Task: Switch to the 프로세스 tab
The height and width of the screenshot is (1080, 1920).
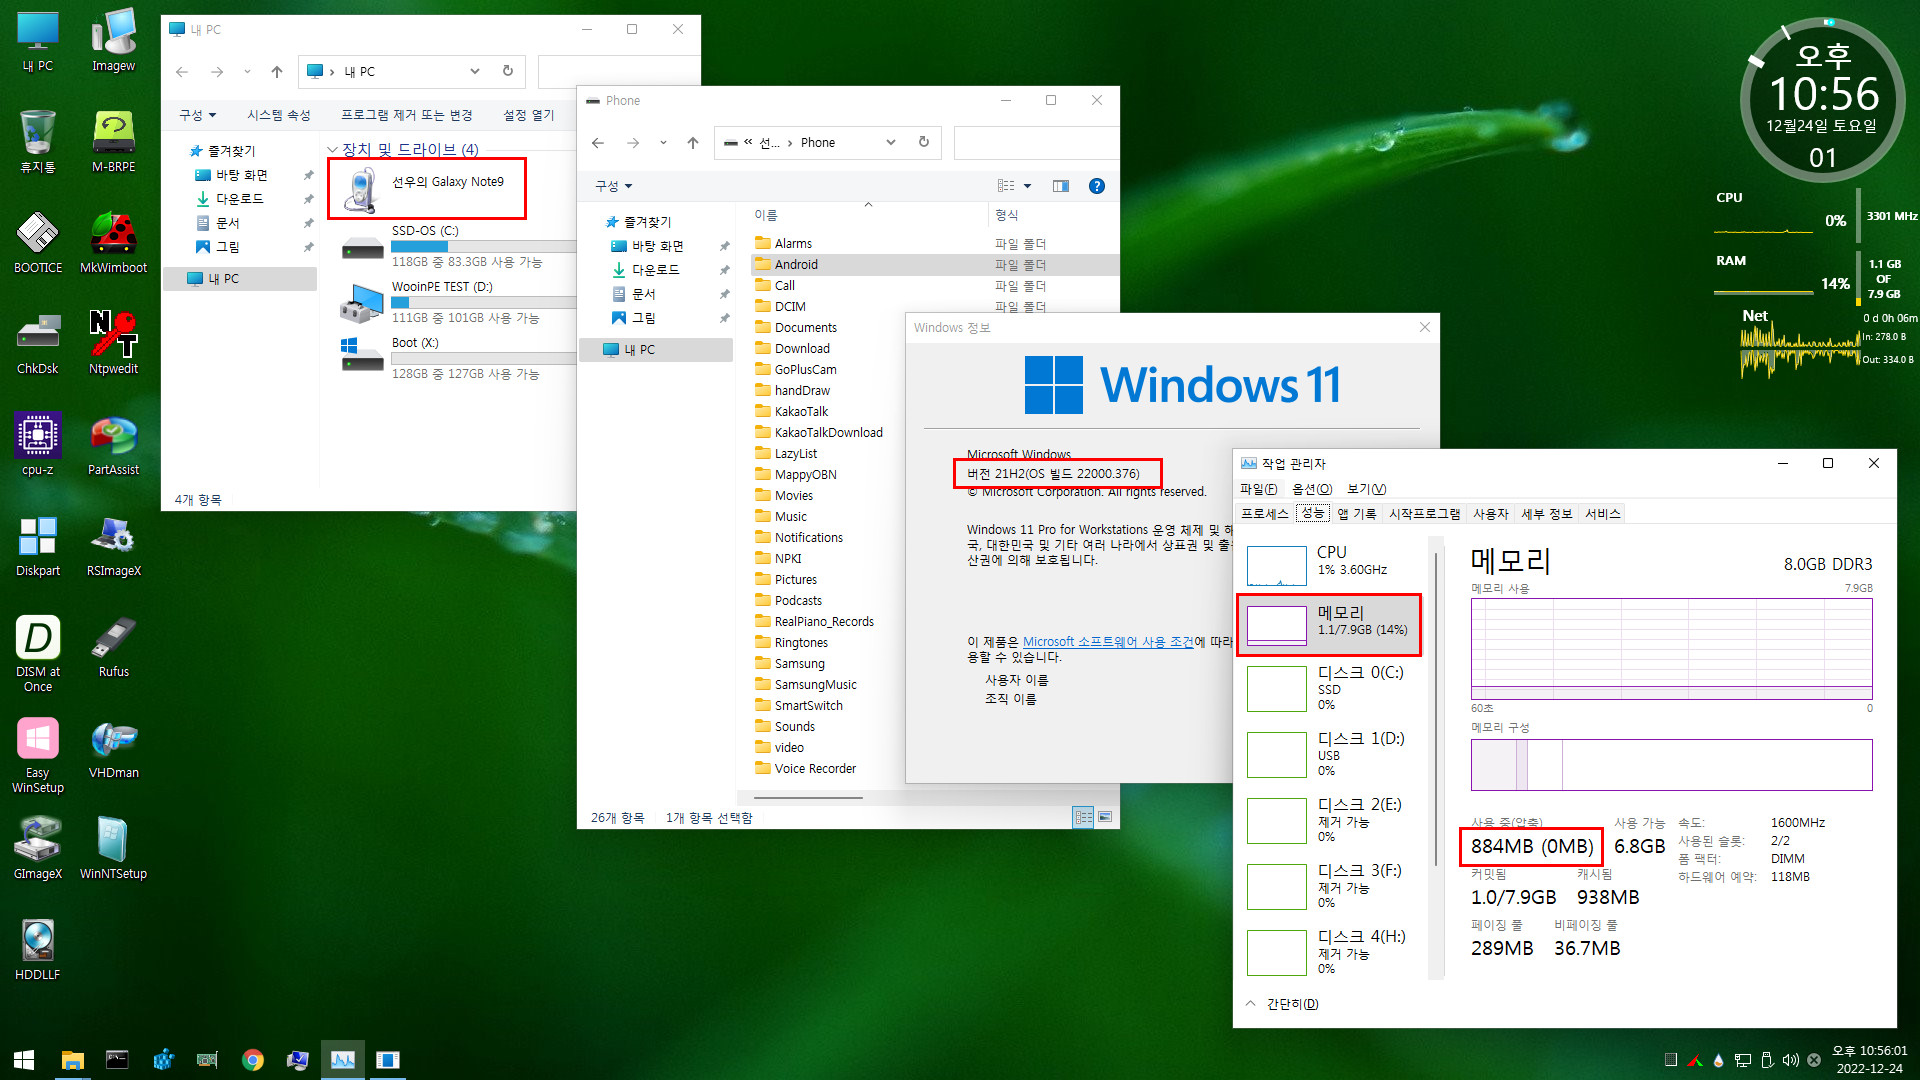Action: click(1265, 514)
